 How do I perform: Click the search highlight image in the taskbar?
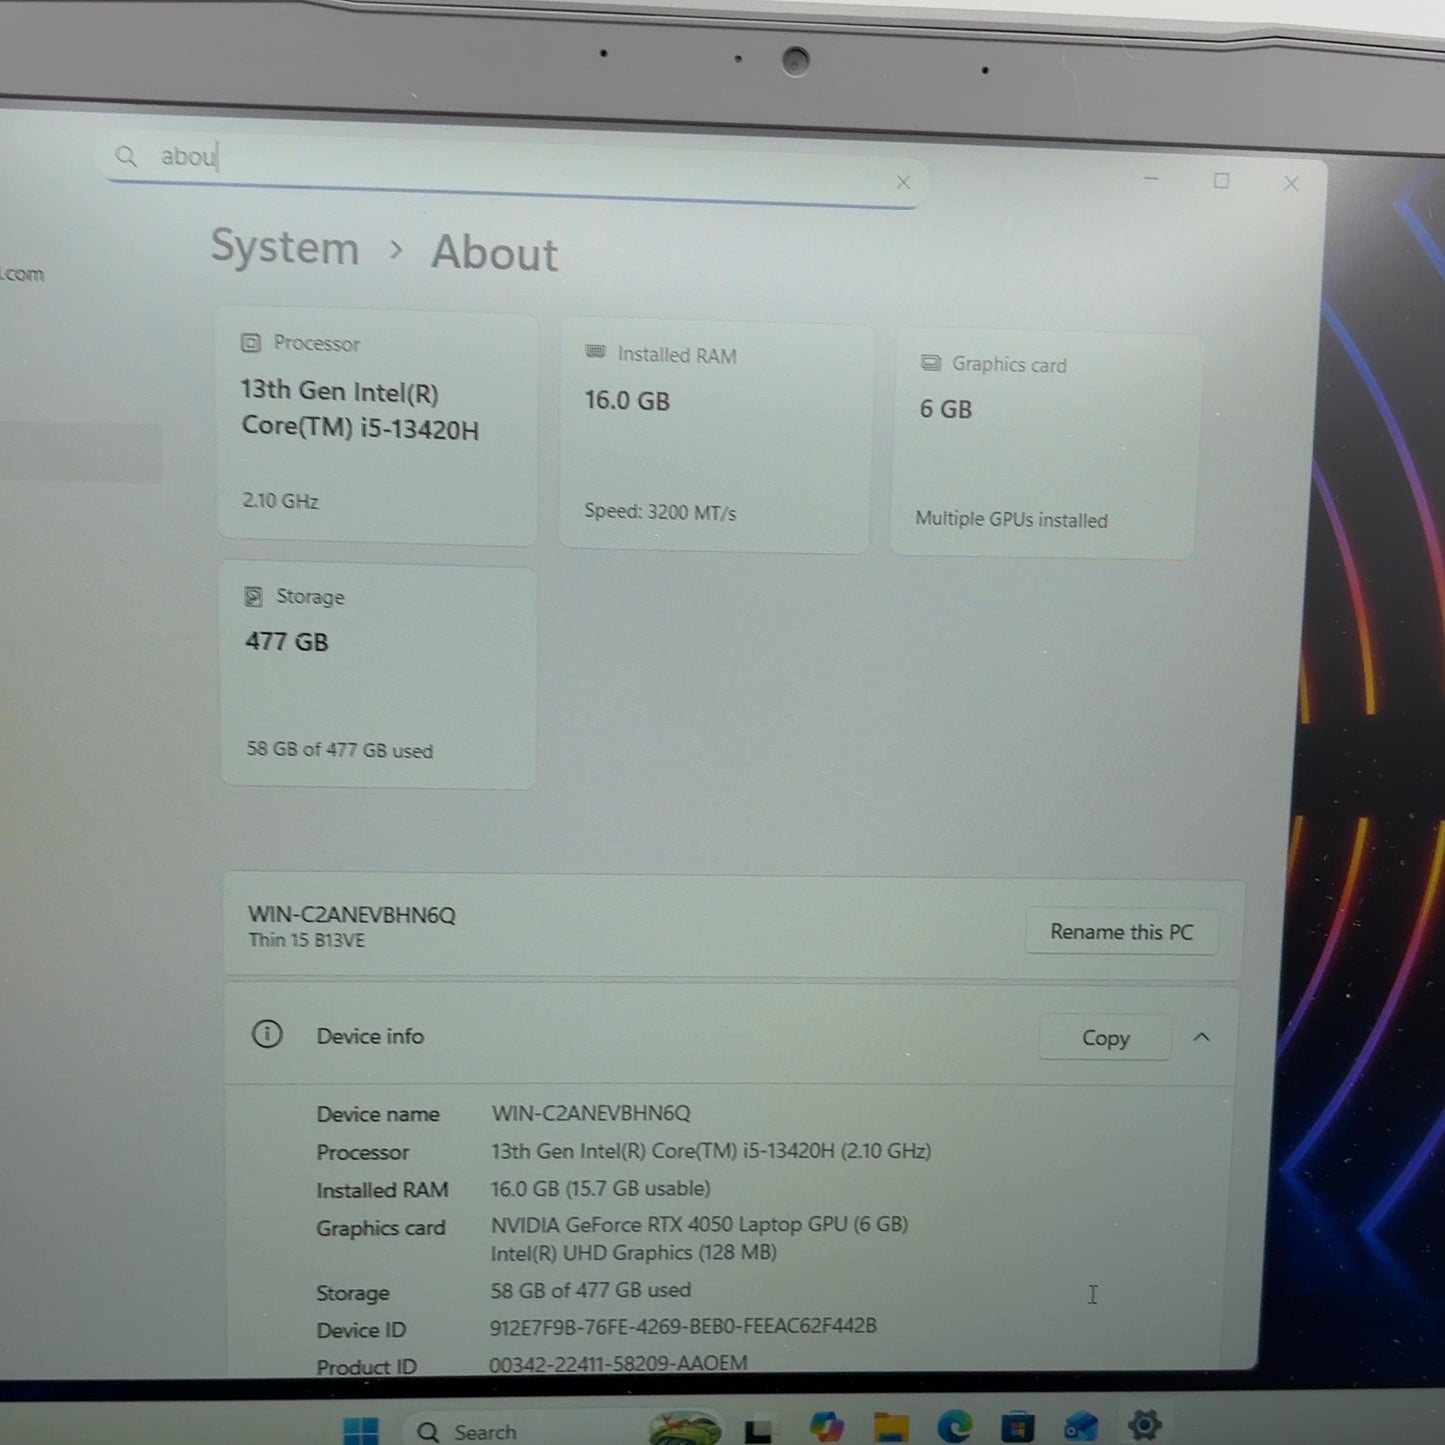point(685,1428)
